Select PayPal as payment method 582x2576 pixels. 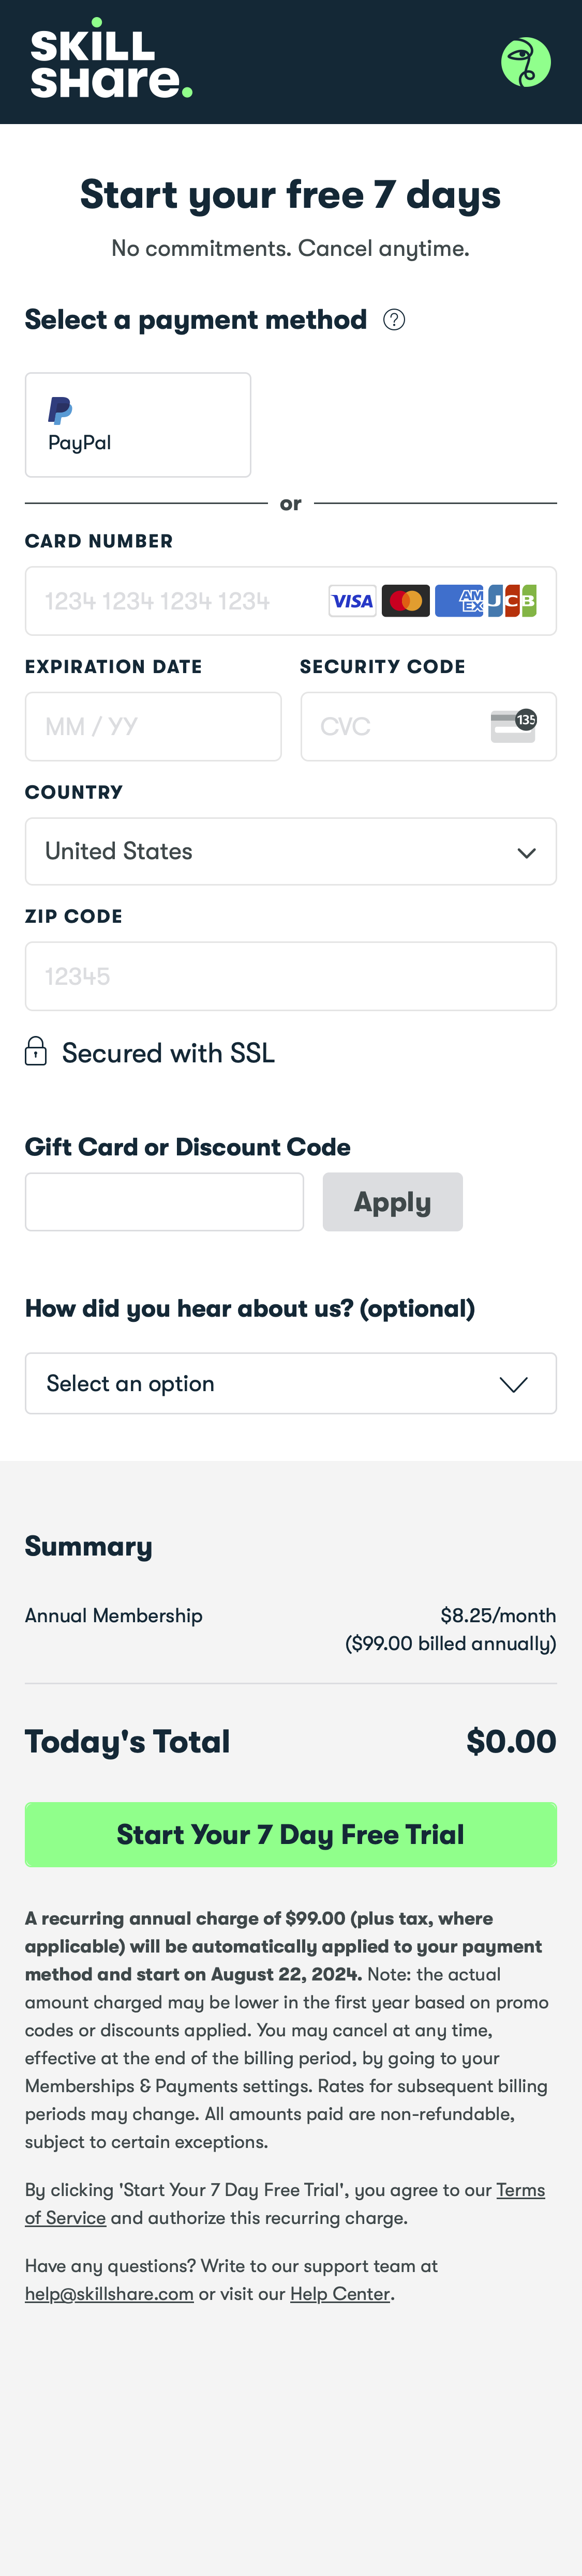tap(138, 424)
